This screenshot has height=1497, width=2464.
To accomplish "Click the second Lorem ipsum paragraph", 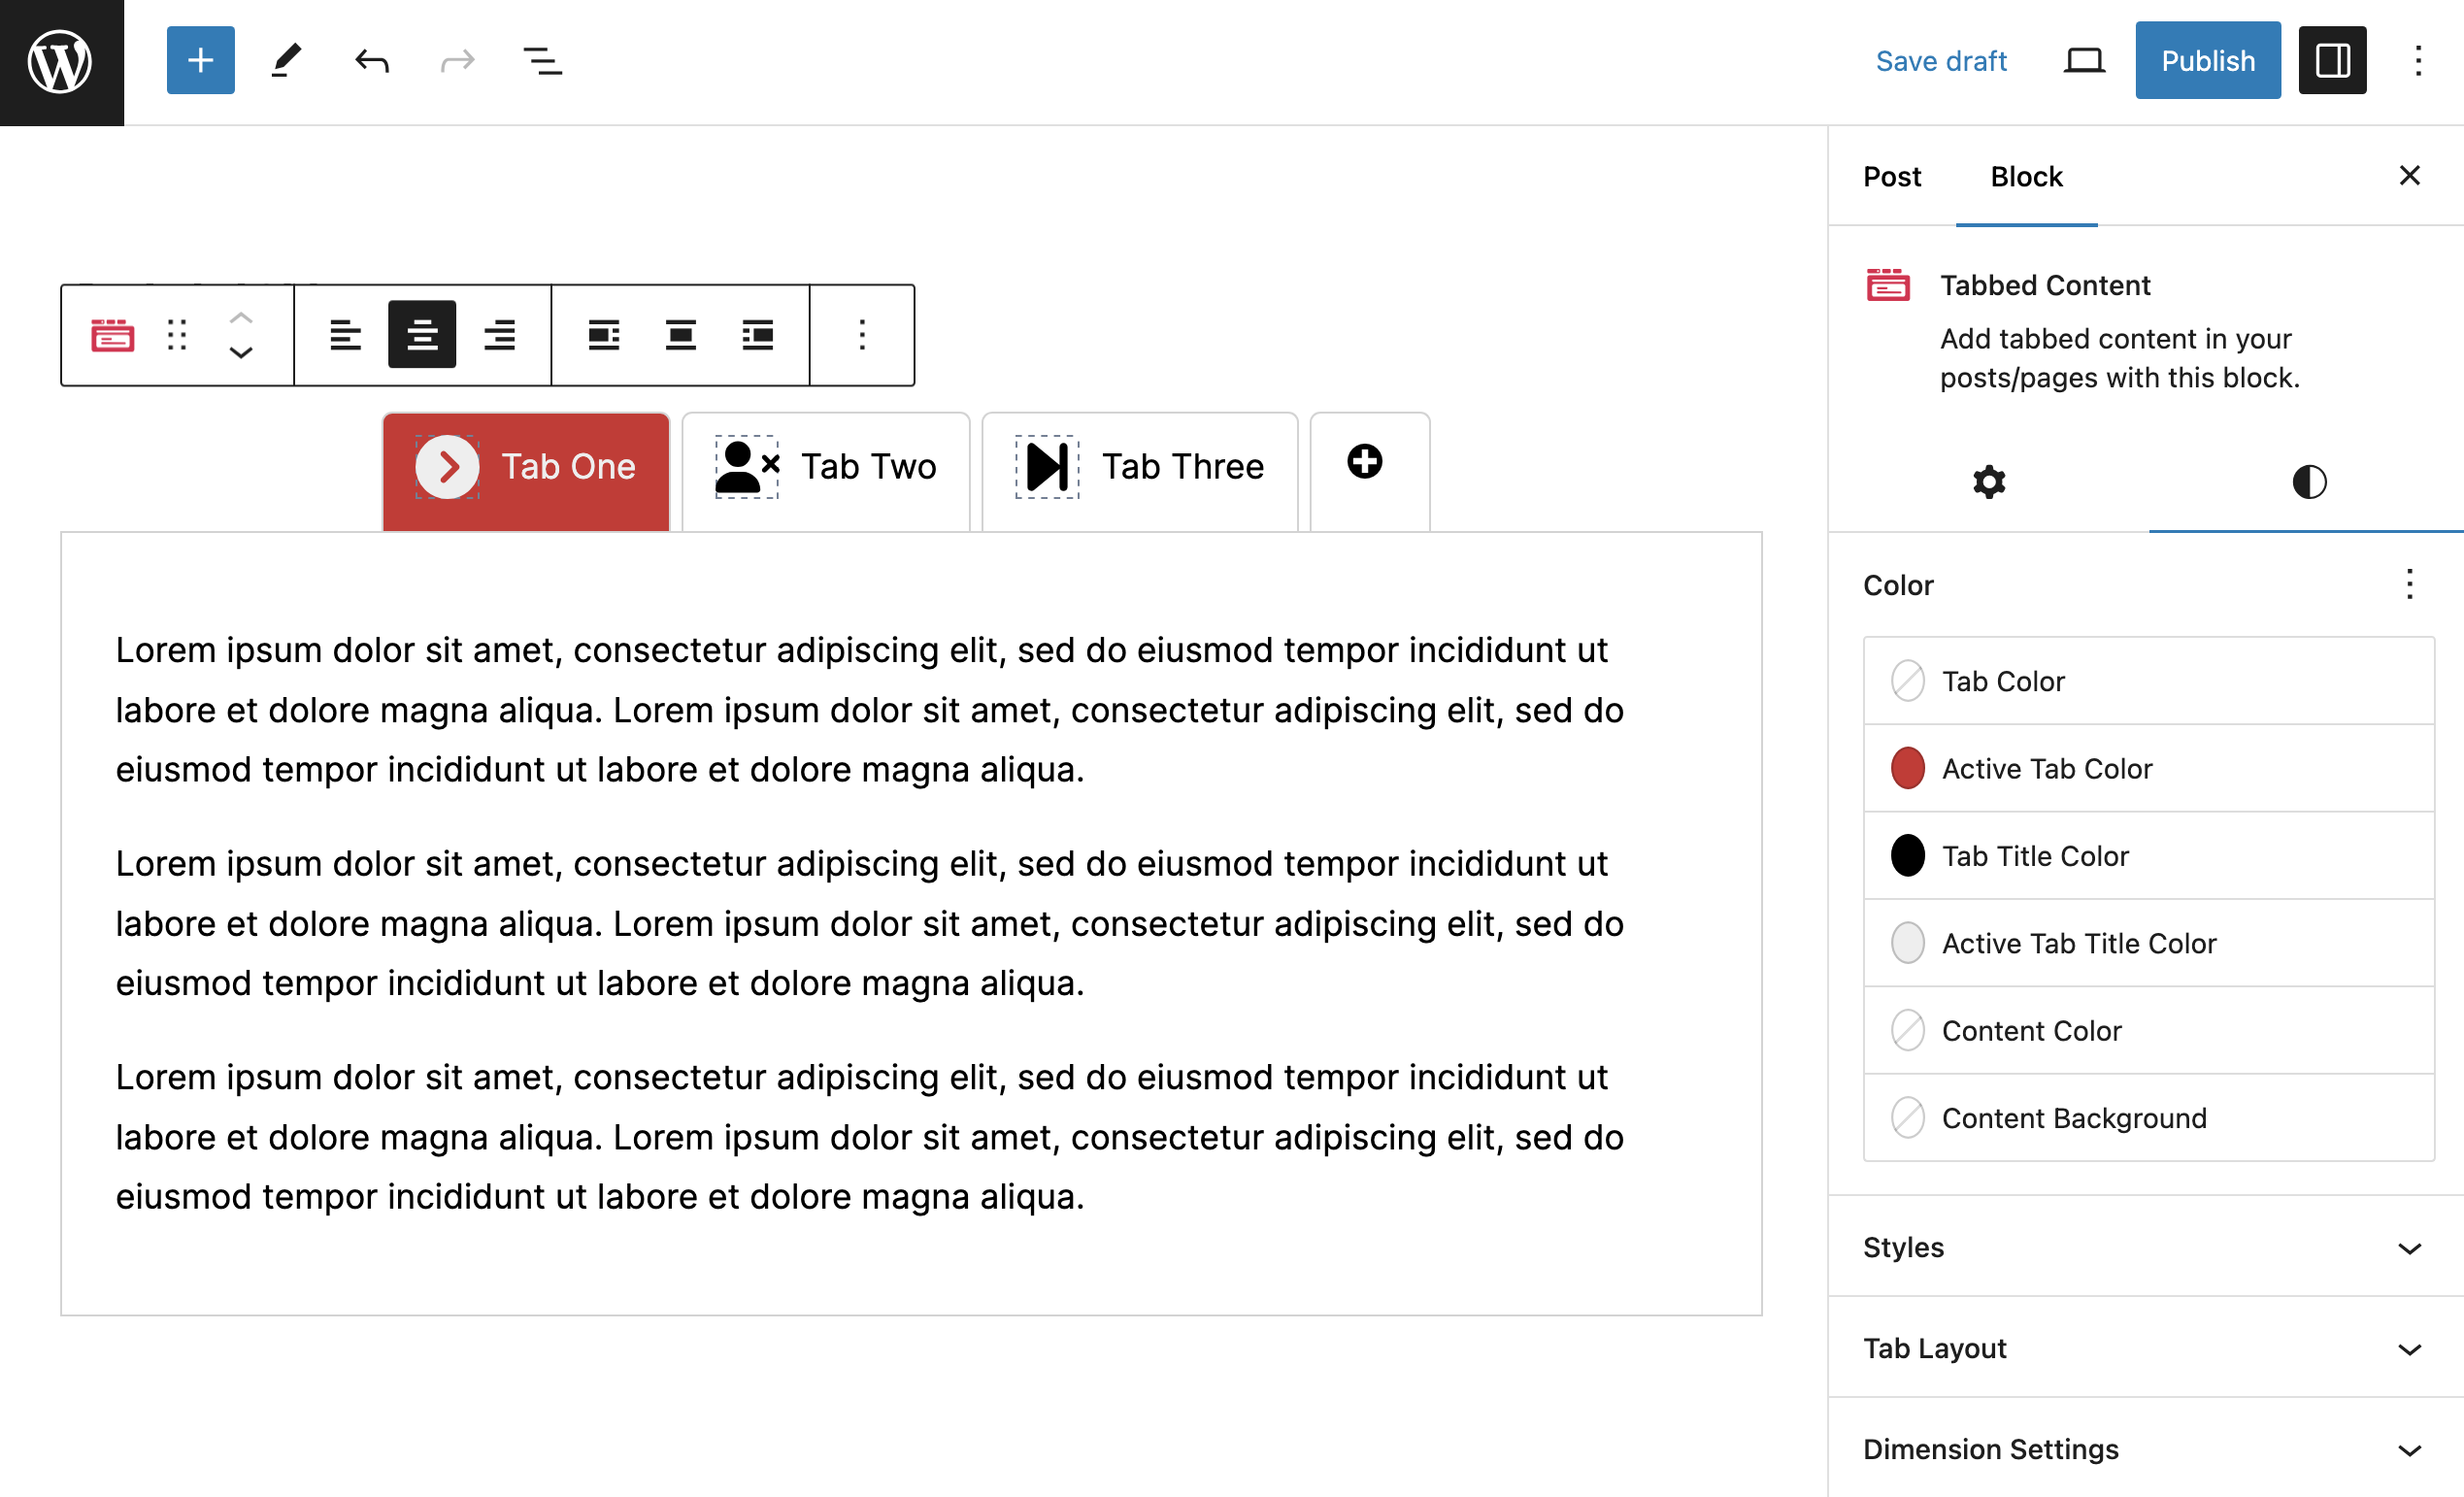I will 869,923.
